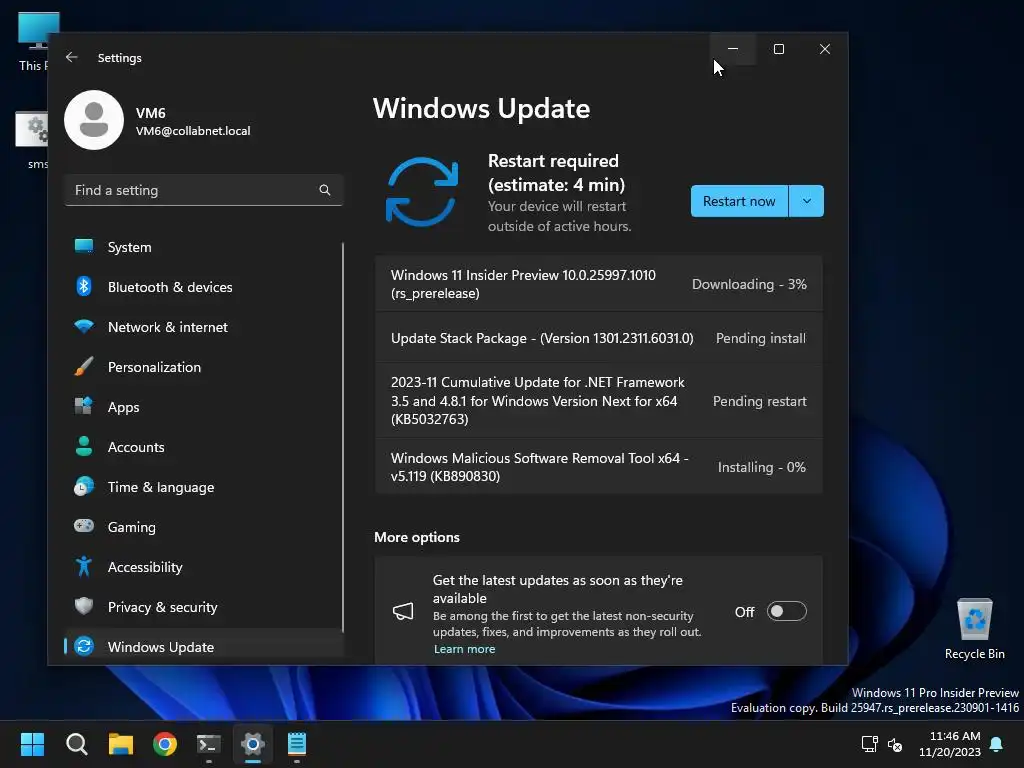Image resolution: width=1024 pixels, height=768 pixels.
Task: Click the Apps icon in sidebar
Action: coord(84,406)
